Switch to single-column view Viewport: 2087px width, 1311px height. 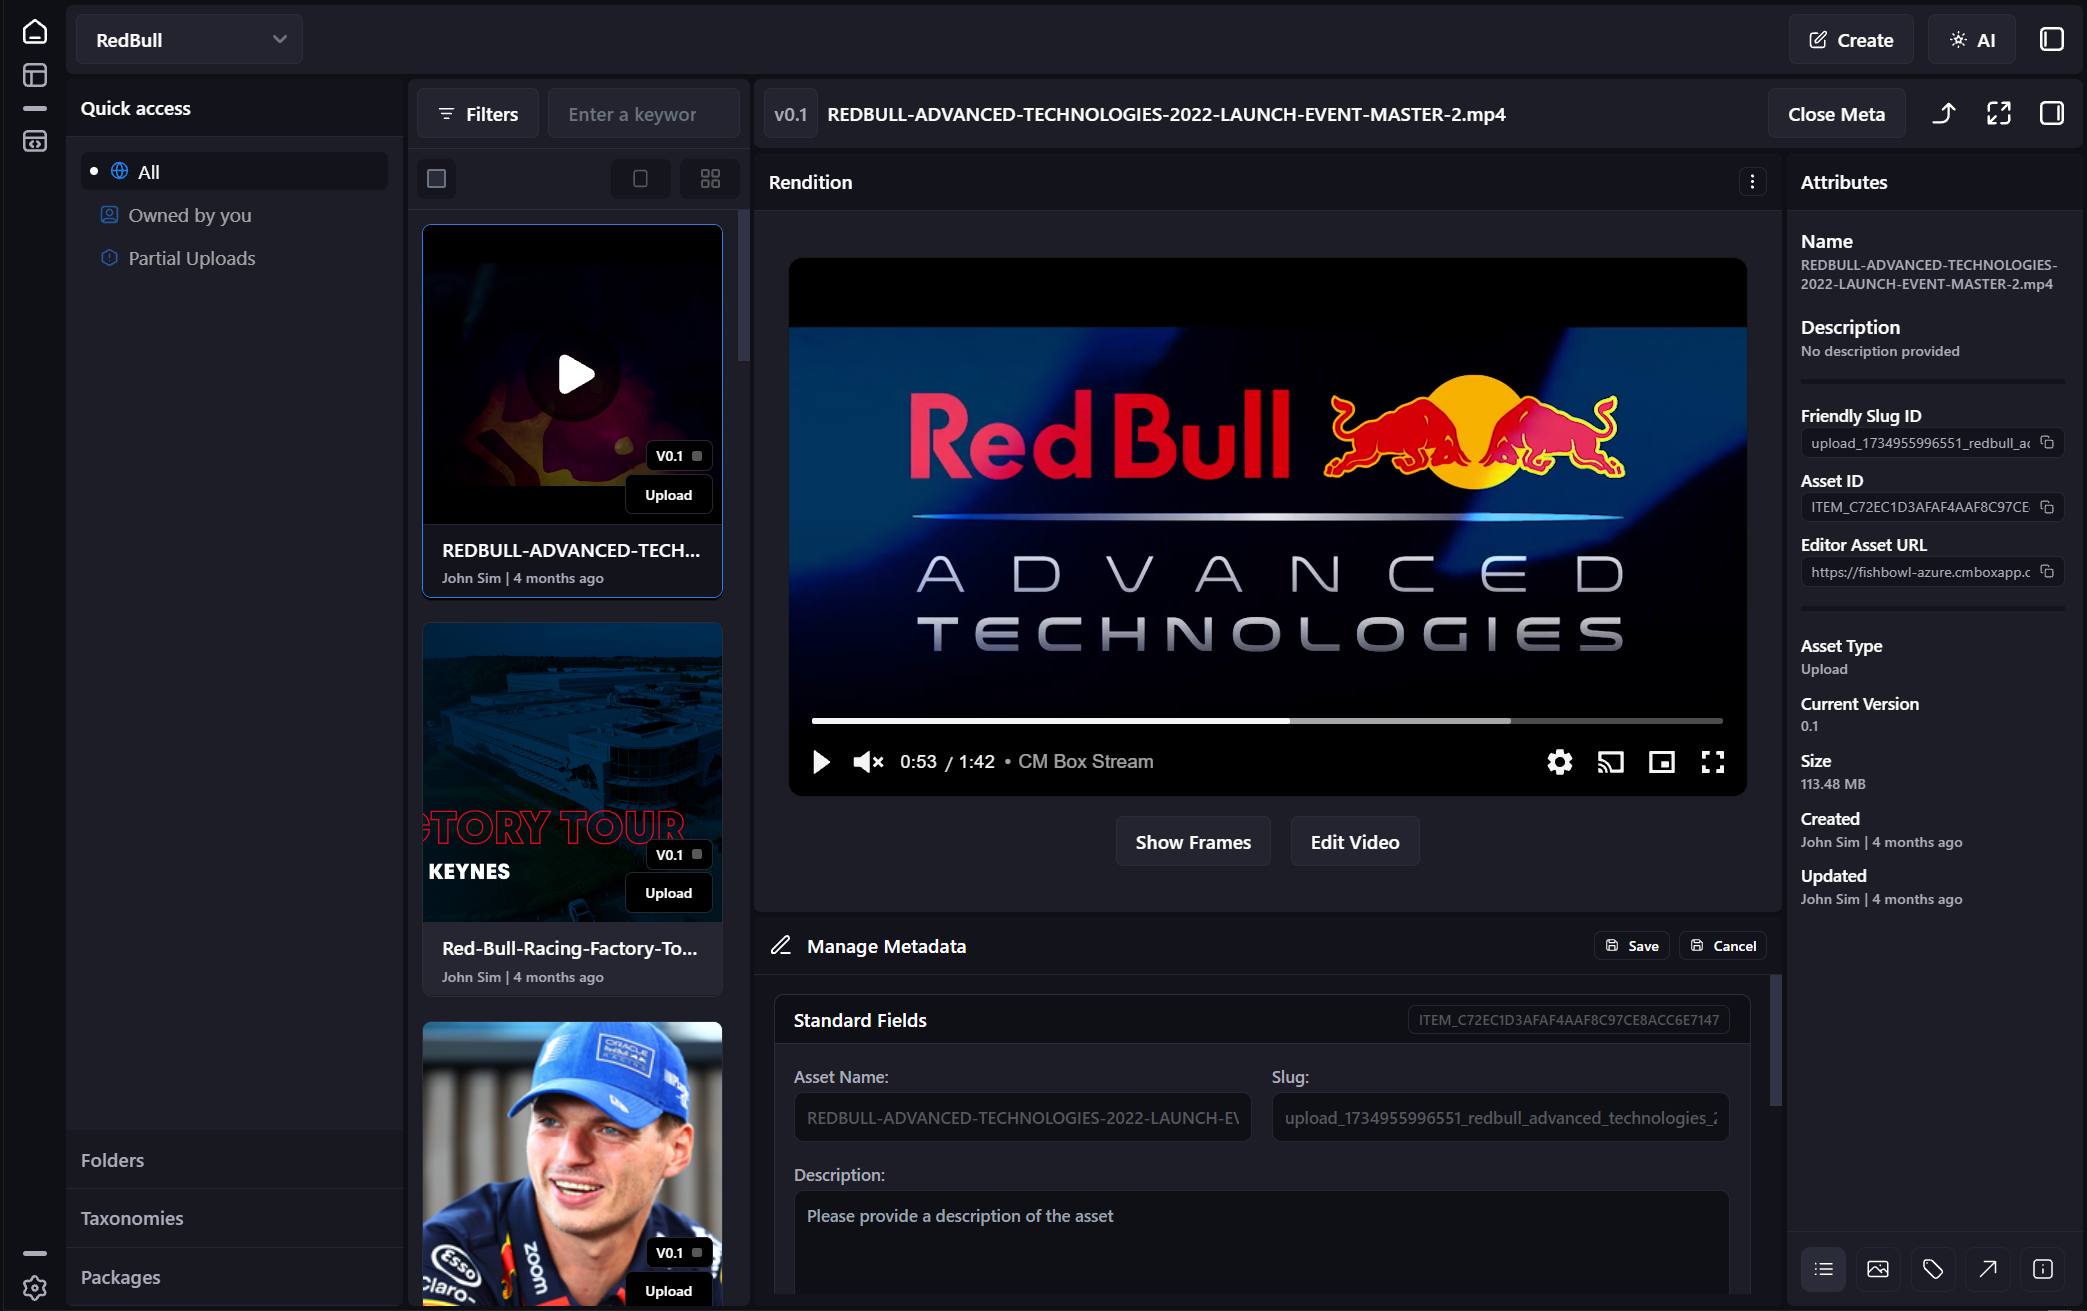pos(641,179)
